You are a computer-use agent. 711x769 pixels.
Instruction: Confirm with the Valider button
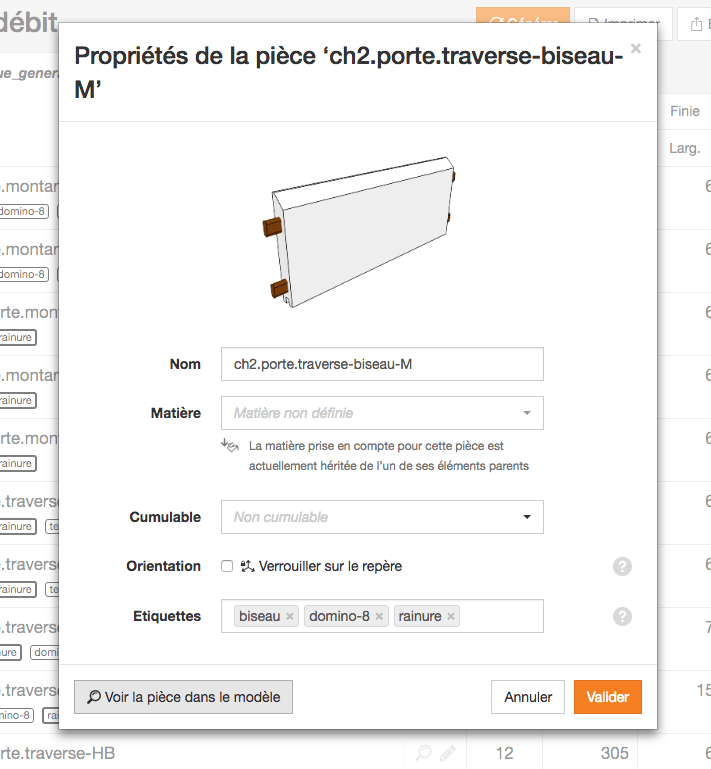pos(608,697)
